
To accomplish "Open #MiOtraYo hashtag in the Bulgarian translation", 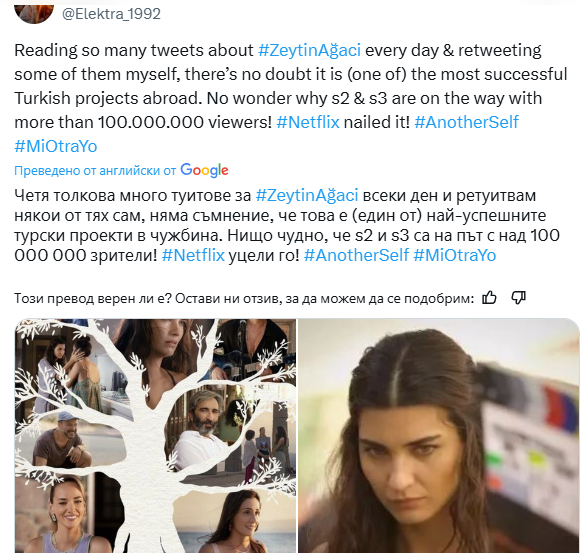I will coord(454,255).
